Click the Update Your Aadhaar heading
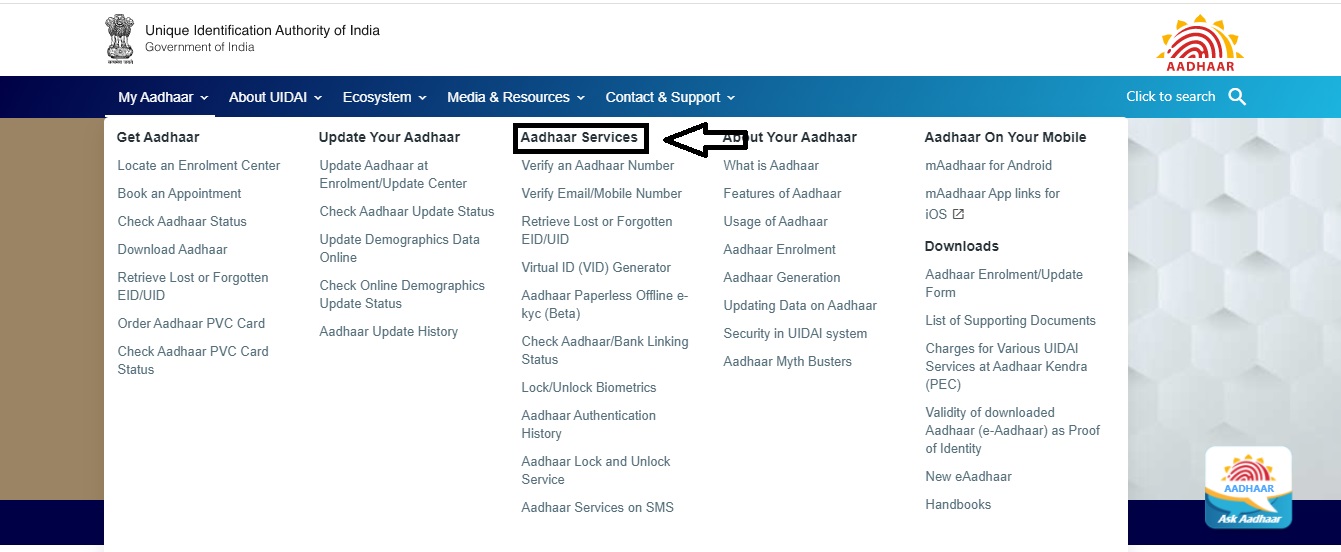 [389, 137]
